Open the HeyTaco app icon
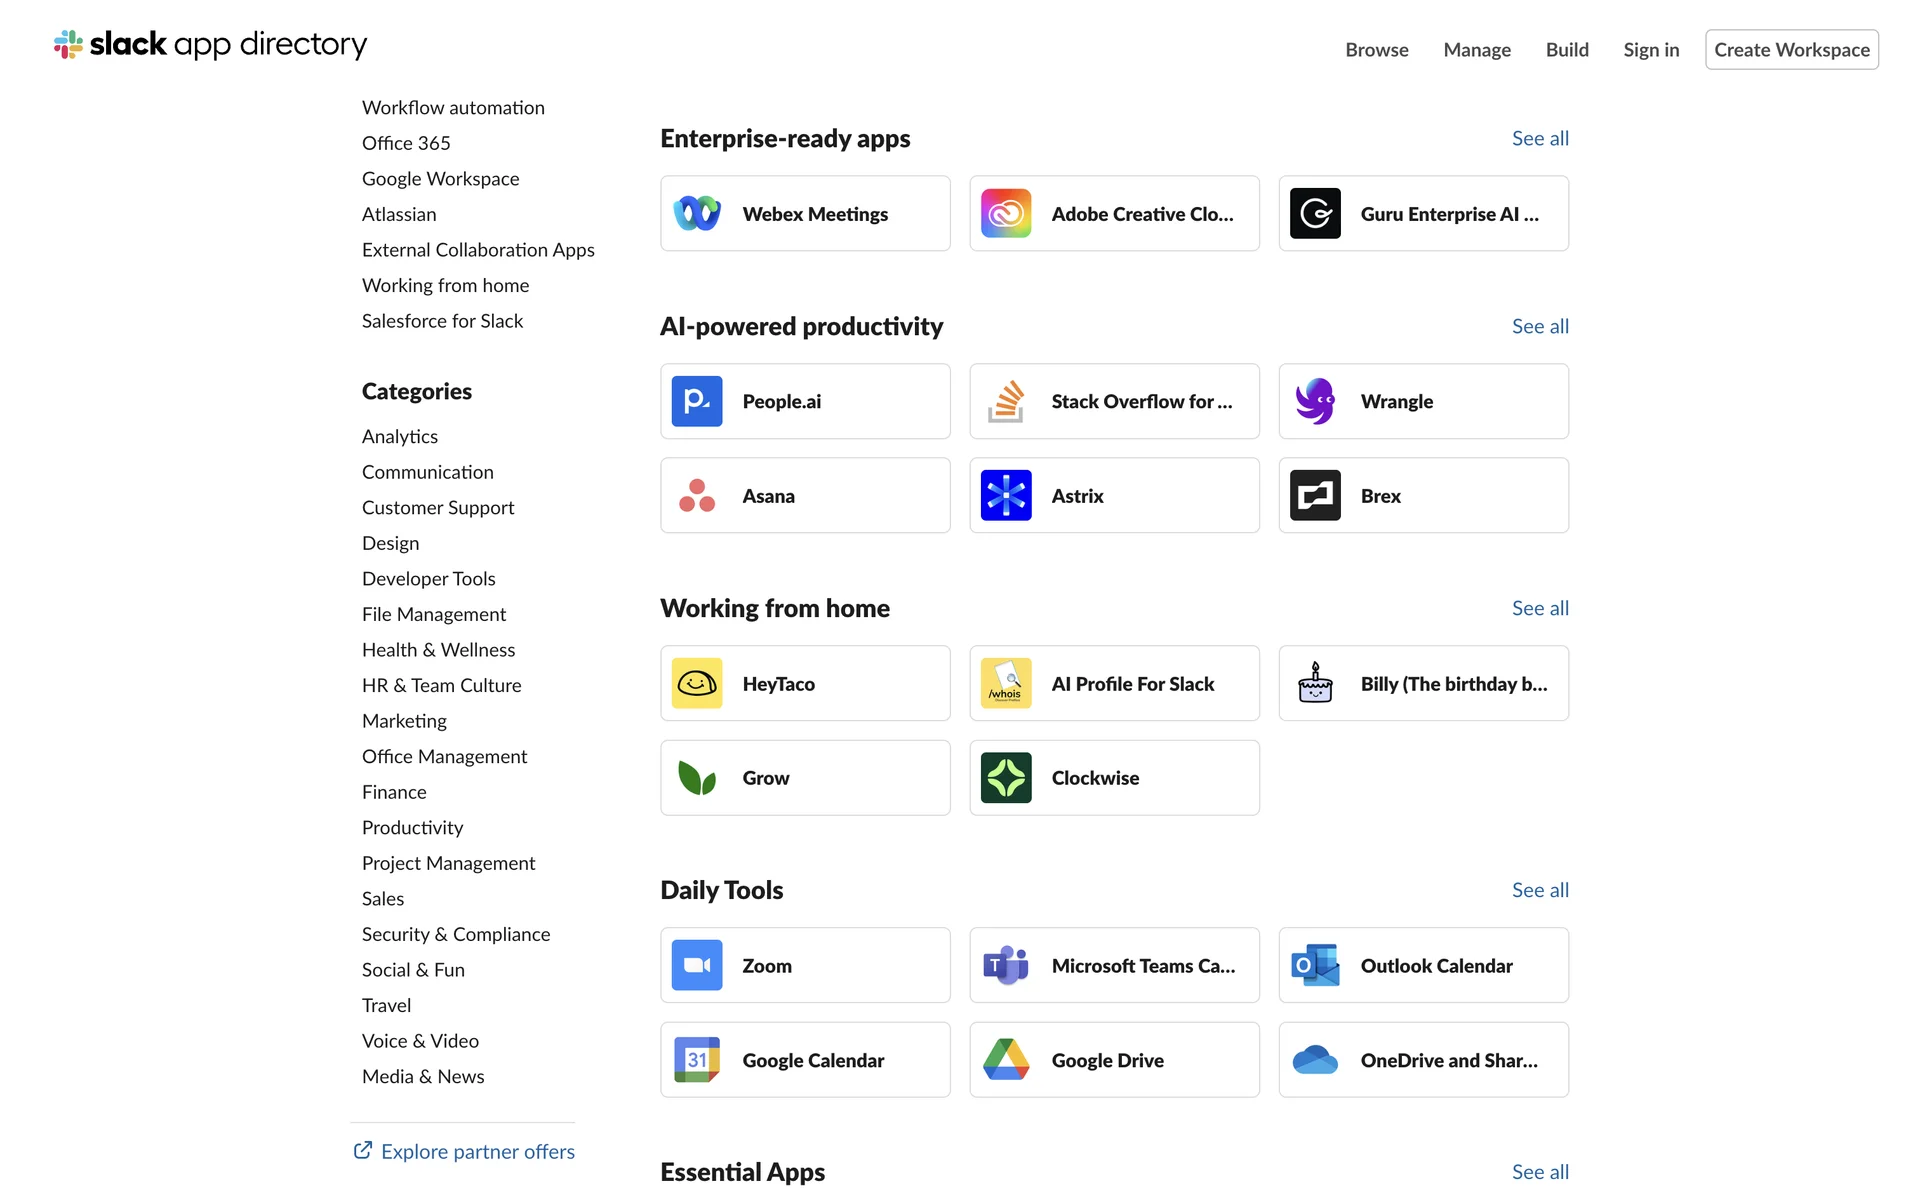 pos(697,684)
